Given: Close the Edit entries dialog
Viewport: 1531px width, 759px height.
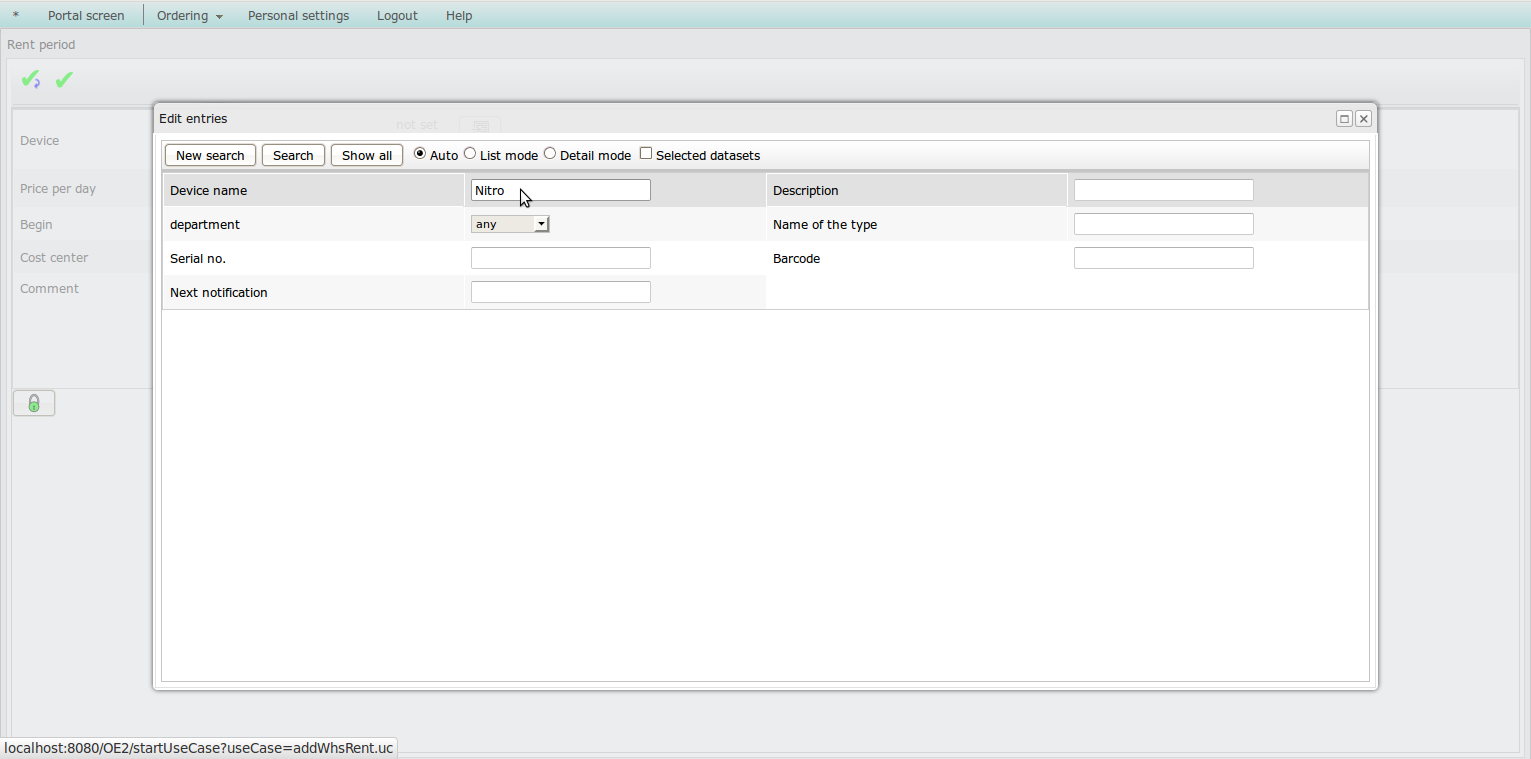Looking at the screenshot, I should pos(1363,119).
